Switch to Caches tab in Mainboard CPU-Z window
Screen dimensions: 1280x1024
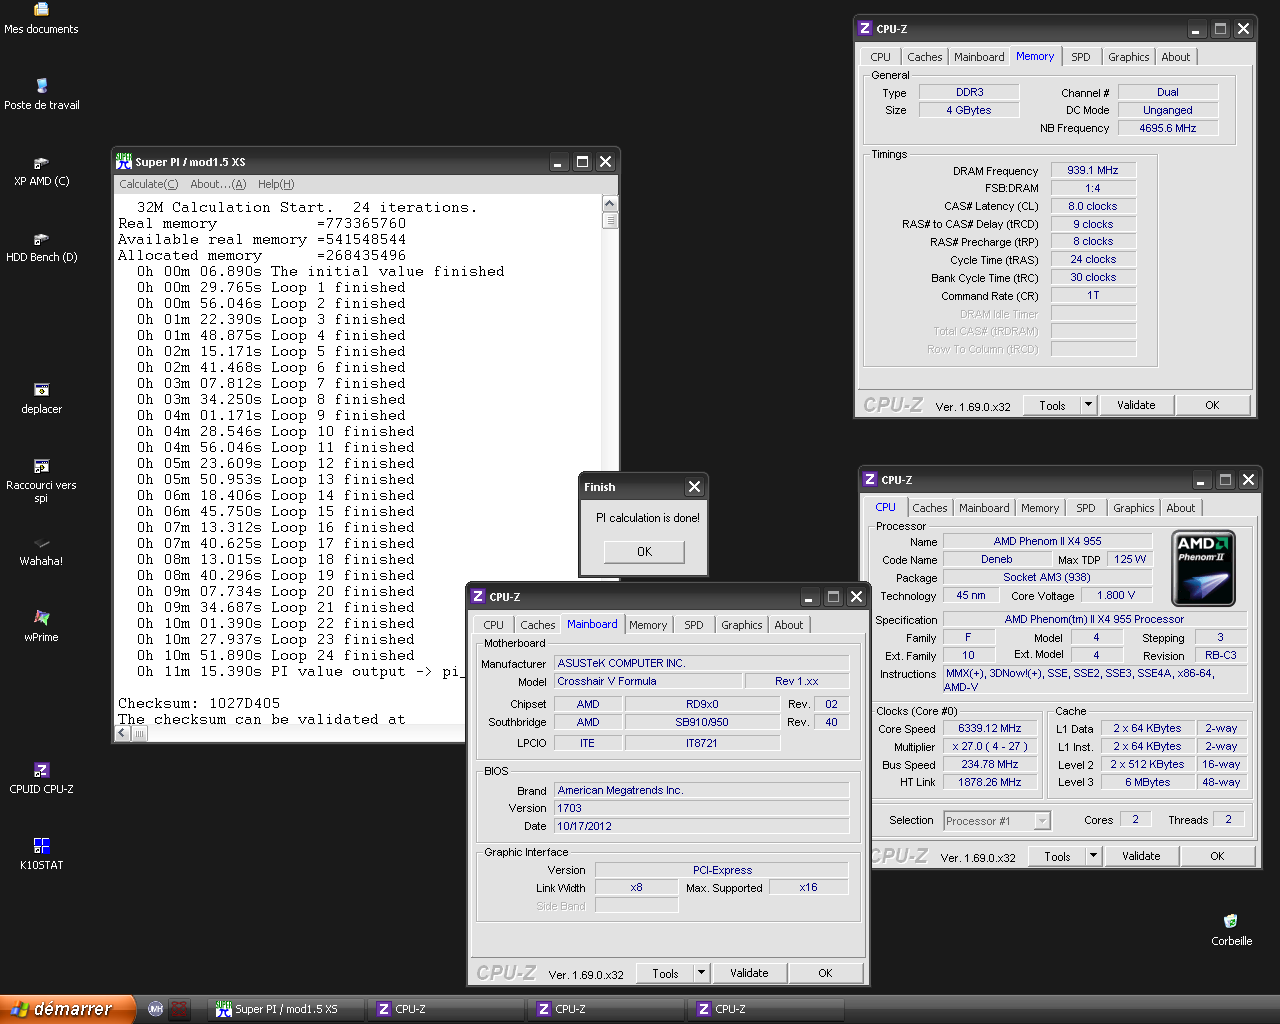pyautogui.click(x=537, y=625)
